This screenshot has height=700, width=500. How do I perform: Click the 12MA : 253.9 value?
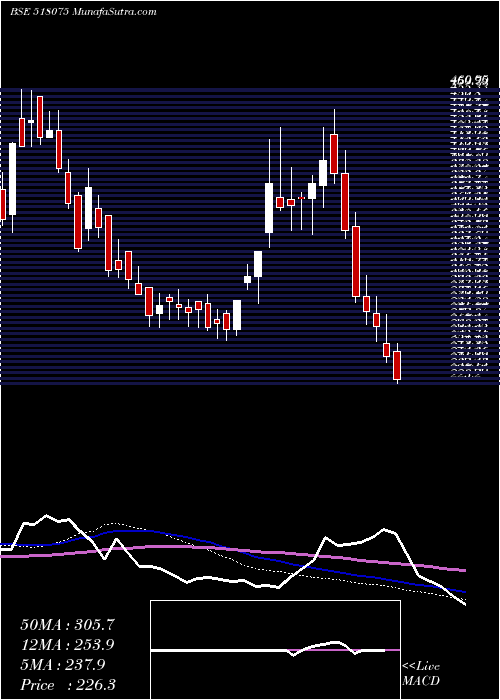pyautogui.click(x=67, y=645)
